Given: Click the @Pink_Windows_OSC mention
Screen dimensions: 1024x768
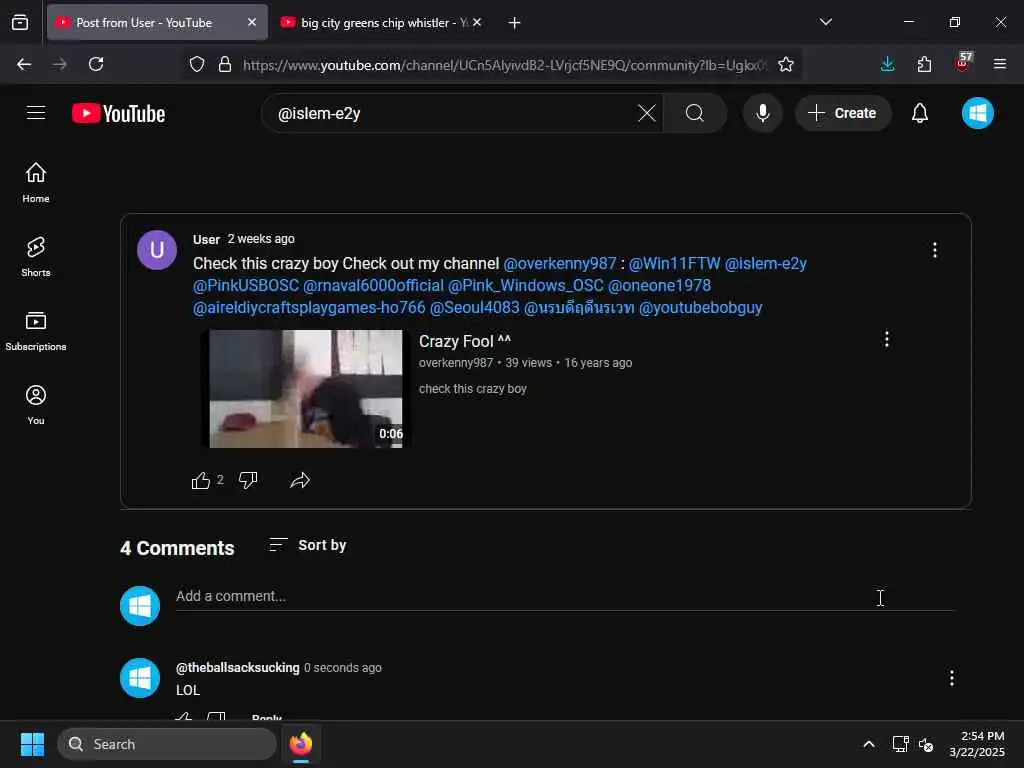Looking at the screenshot, I should pyautogui.click(x=525, y=285).
